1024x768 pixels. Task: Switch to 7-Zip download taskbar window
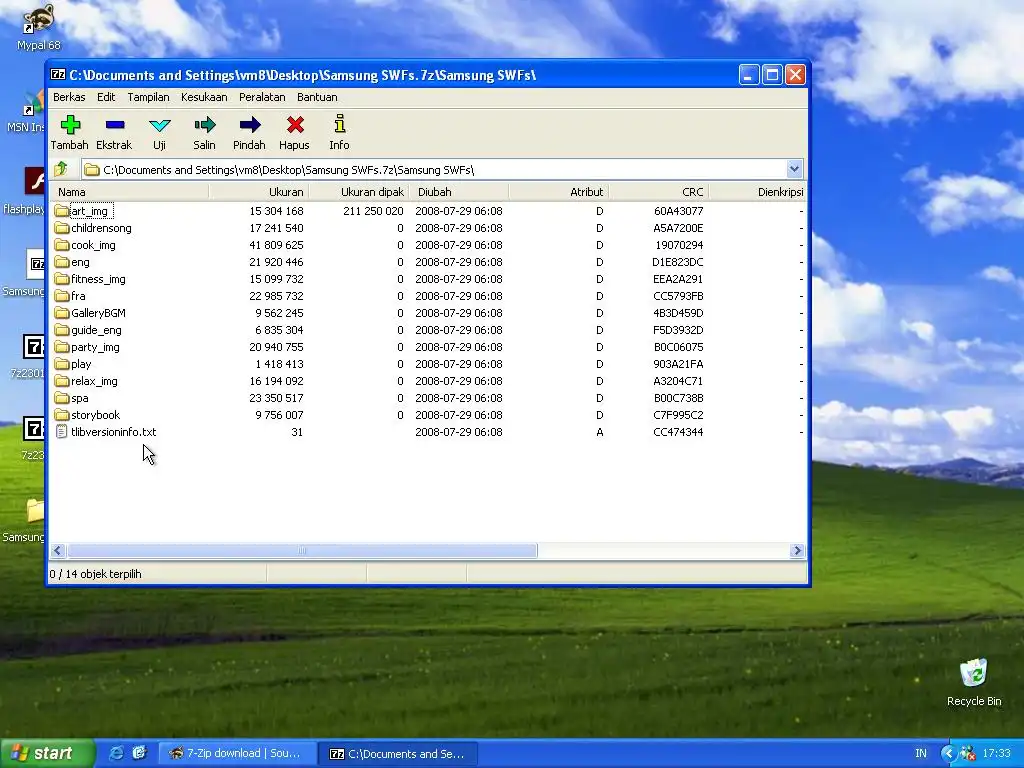click(x=238, y=754)
